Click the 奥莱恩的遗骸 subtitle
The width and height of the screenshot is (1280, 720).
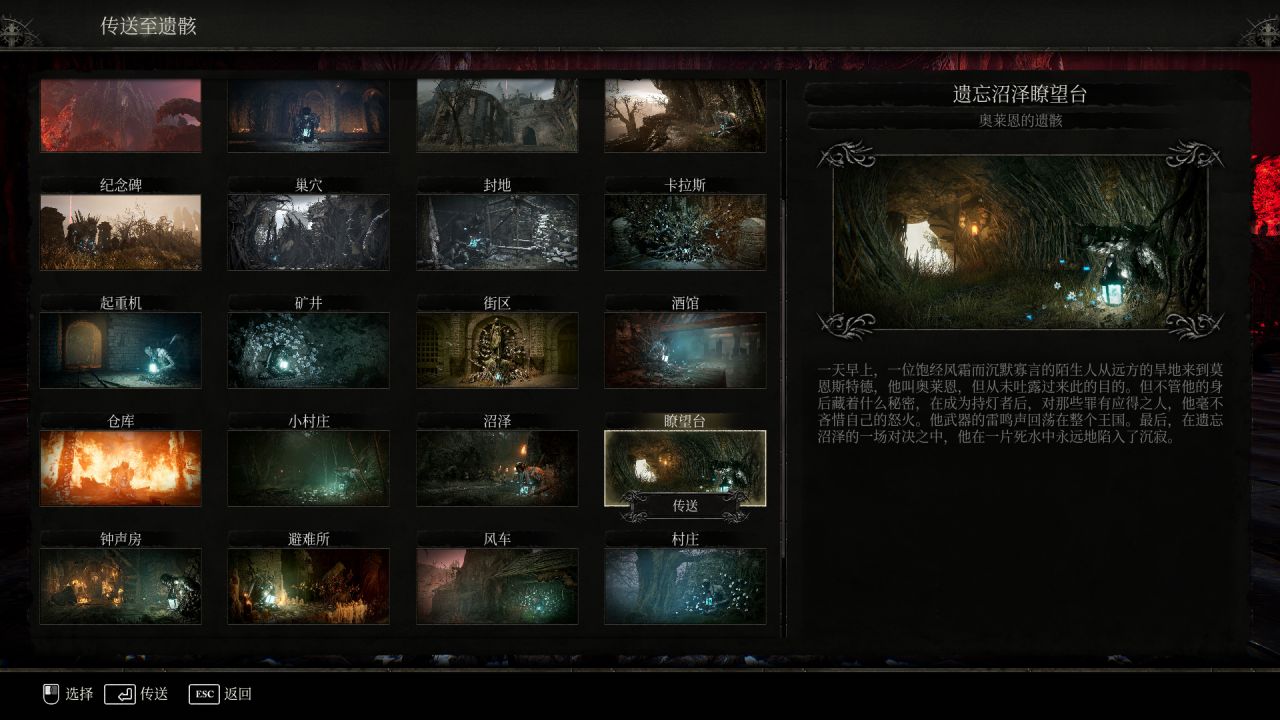(x=1020, y=121)
